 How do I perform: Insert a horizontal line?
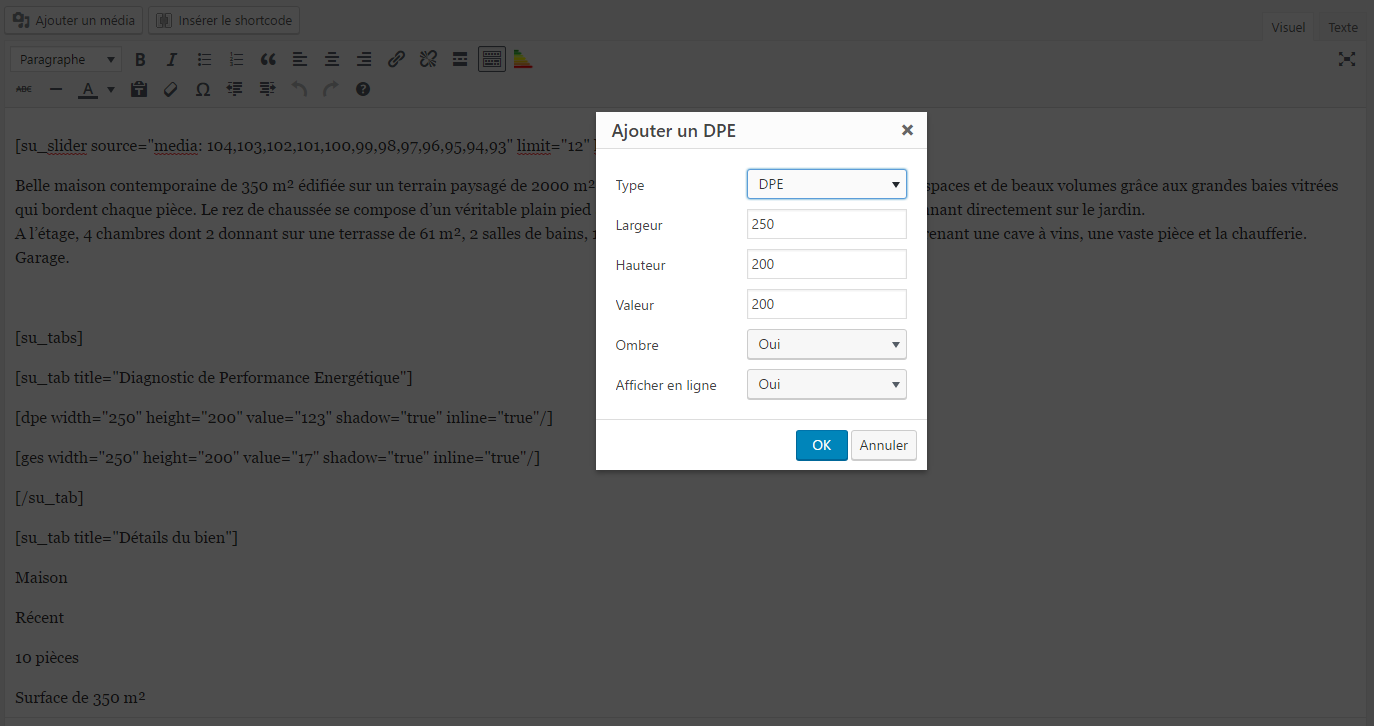click(56, 89)
